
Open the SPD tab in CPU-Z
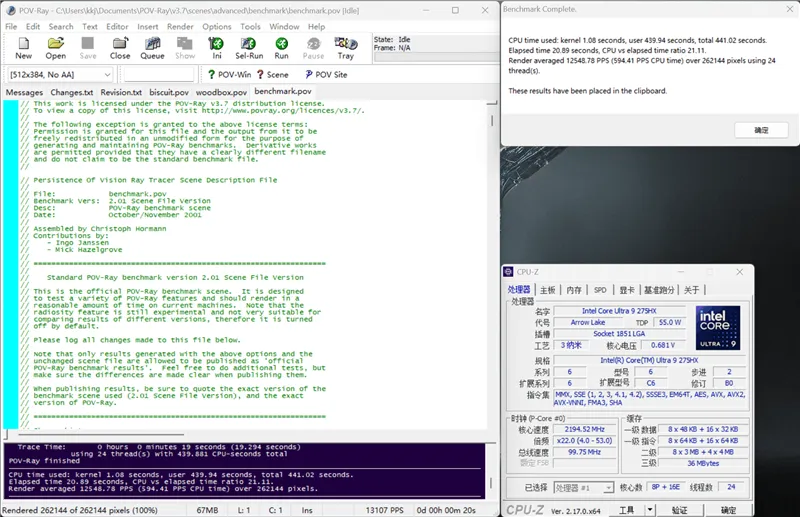[x=600, y=290]
